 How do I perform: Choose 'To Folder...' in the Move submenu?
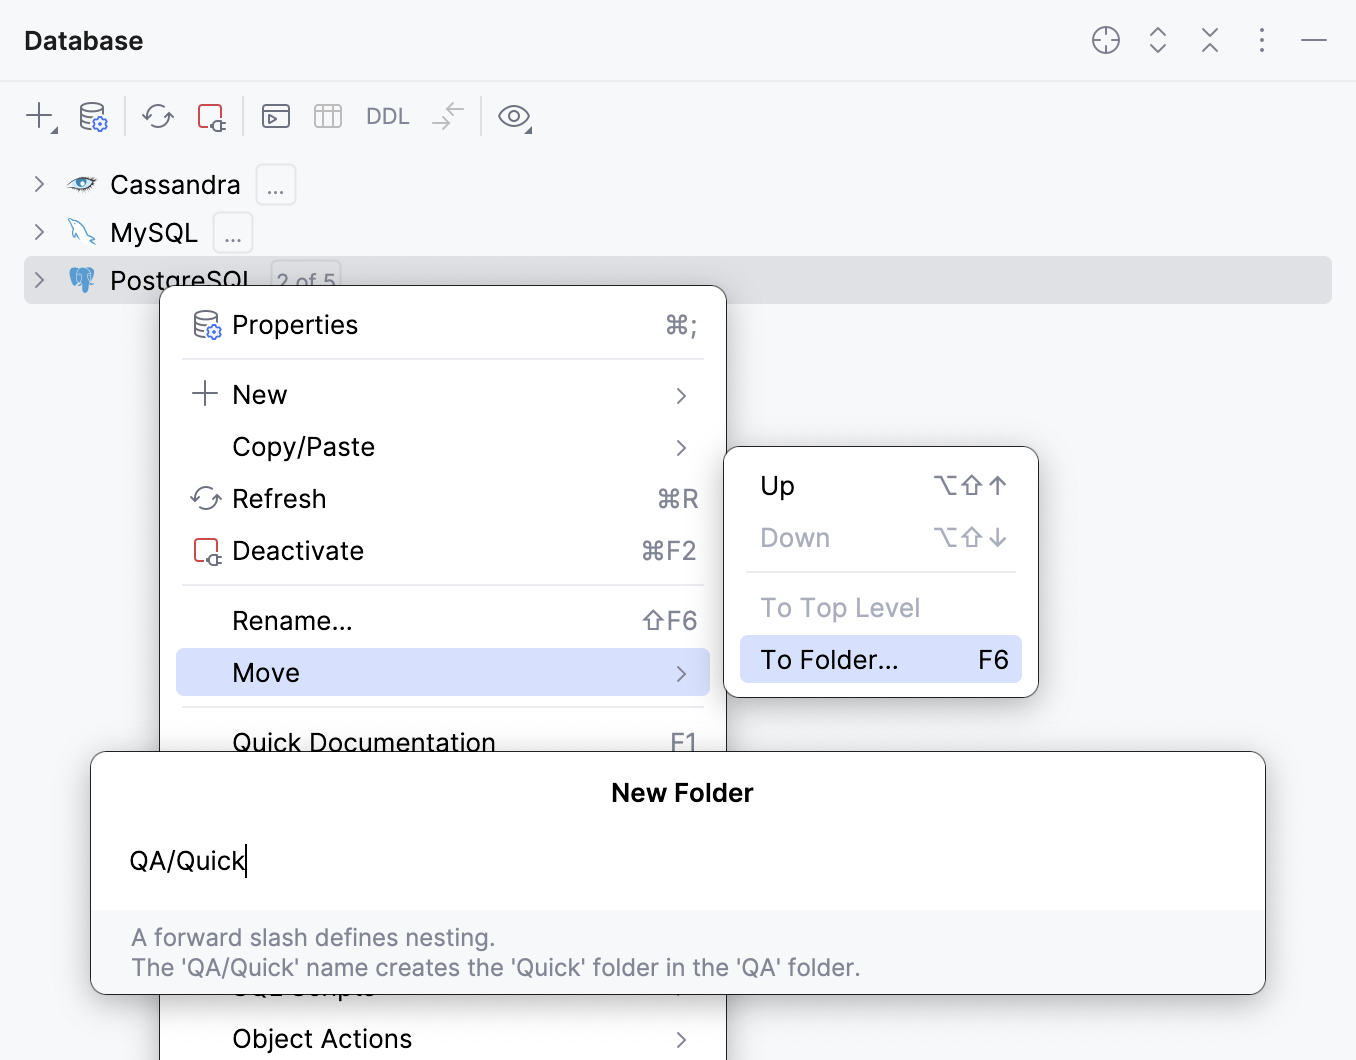881,659
